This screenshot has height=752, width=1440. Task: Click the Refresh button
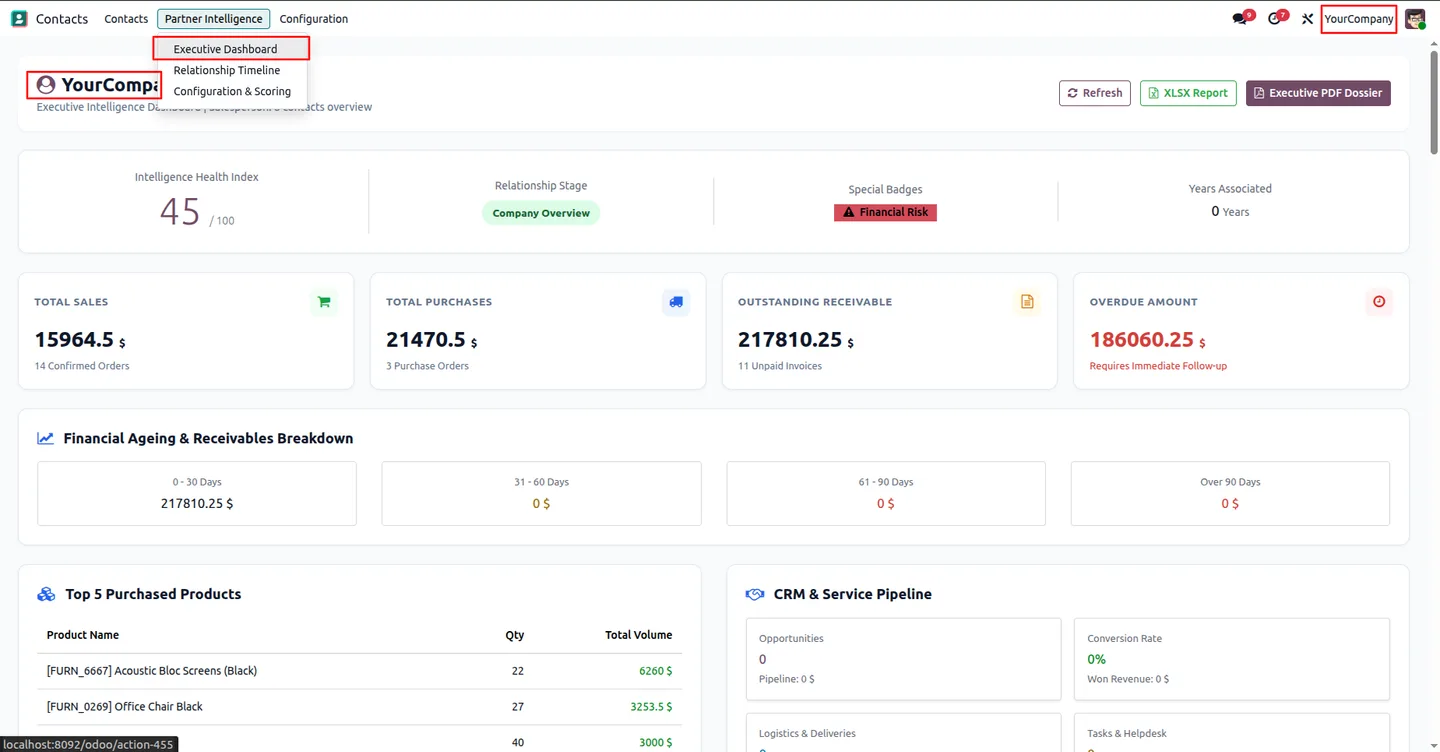(x=1095, y=93)
